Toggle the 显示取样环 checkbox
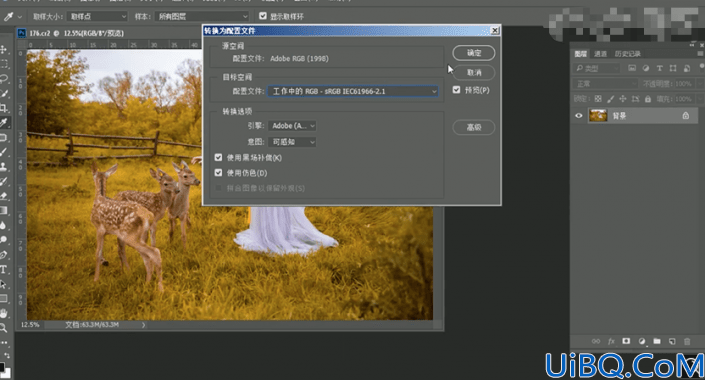705x380 pixels. click(x=263, y=16)
